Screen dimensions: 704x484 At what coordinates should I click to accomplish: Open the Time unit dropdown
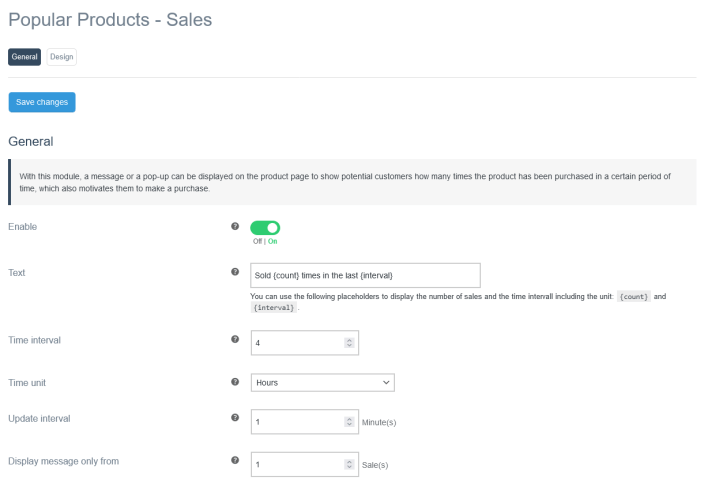pos(322,382)
